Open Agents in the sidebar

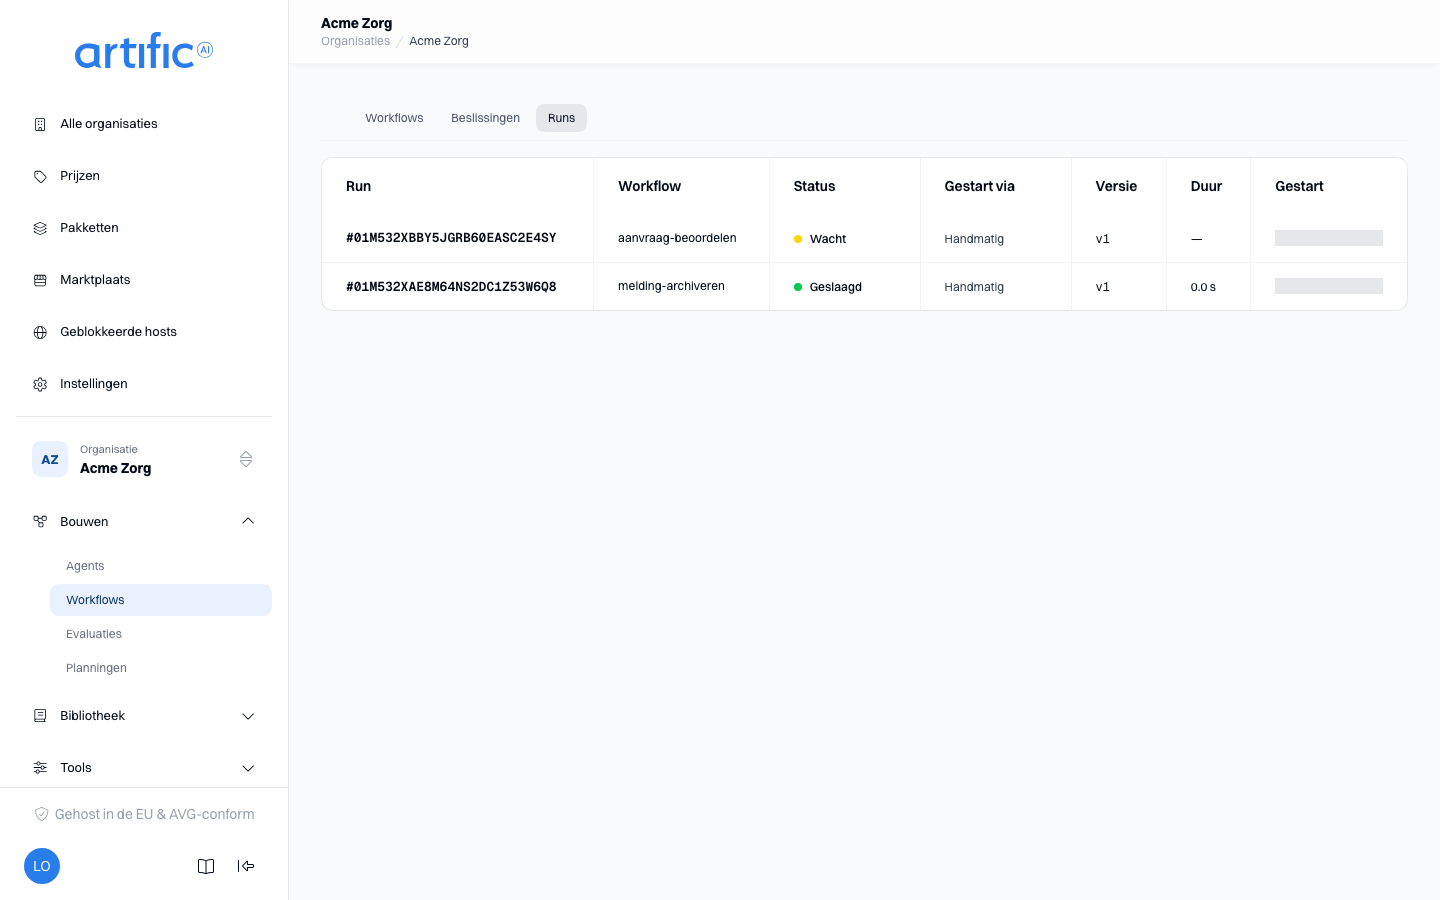(x=161, y=566)
